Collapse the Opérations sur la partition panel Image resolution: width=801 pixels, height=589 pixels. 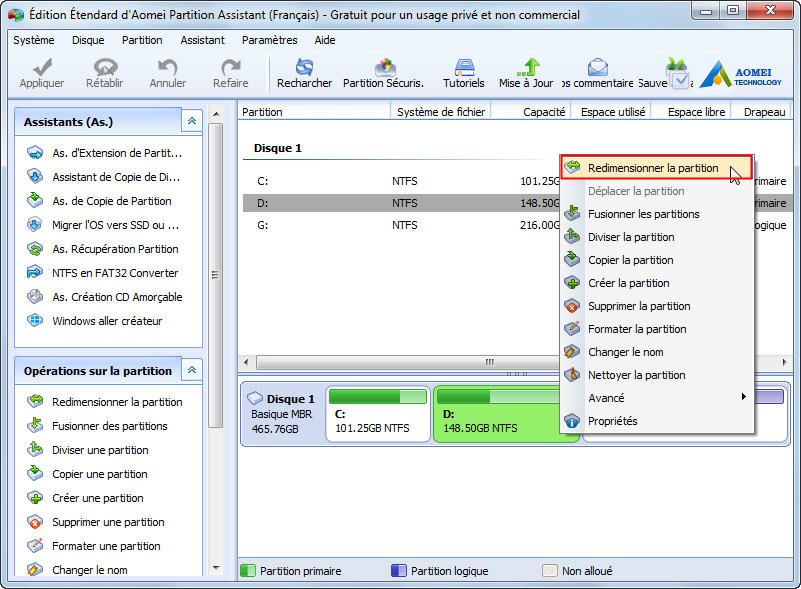tap(192, 370)
